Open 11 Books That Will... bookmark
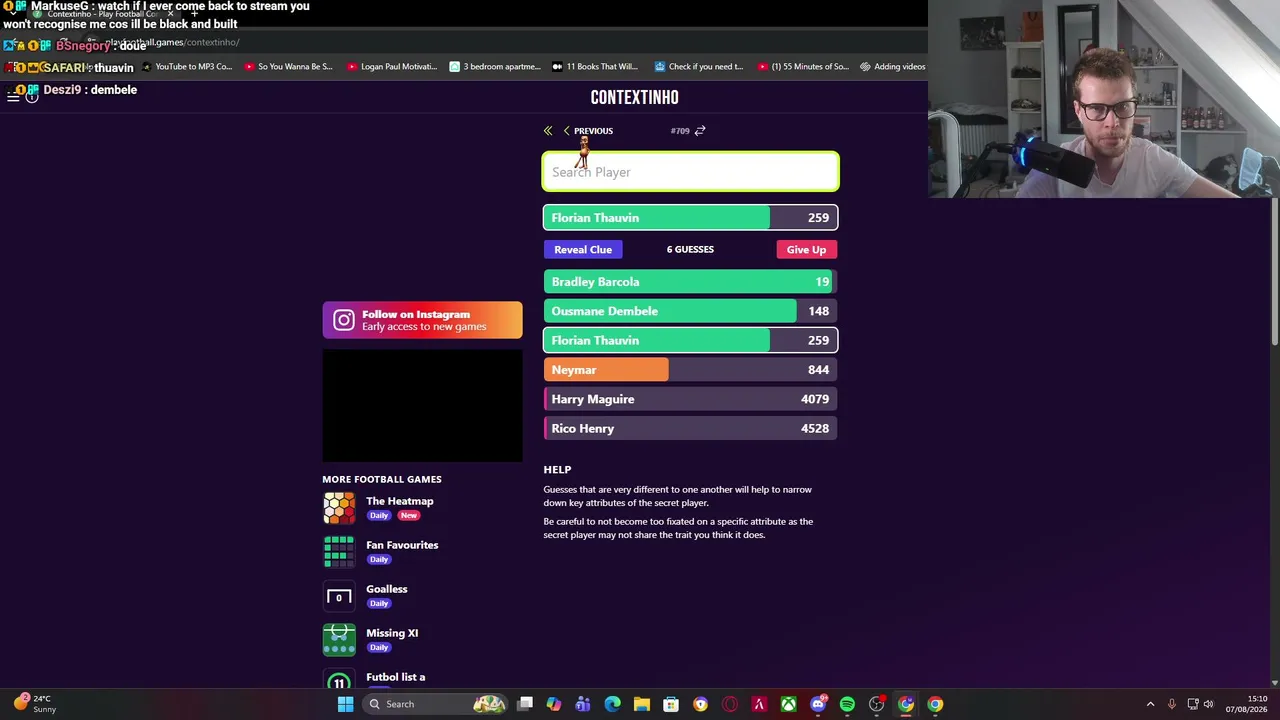The width and height of the screenshot is (1280, 720). (595, 67)
